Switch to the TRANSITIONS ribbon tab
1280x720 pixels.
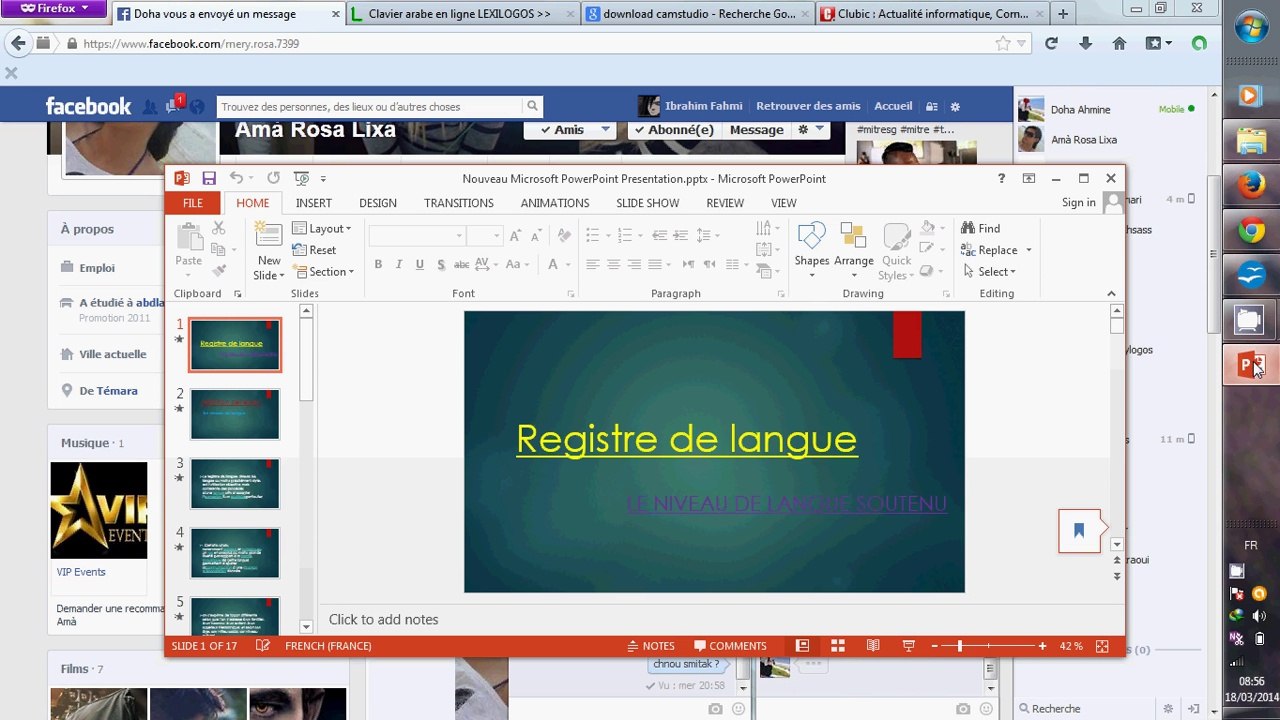(x=459, y=203)
